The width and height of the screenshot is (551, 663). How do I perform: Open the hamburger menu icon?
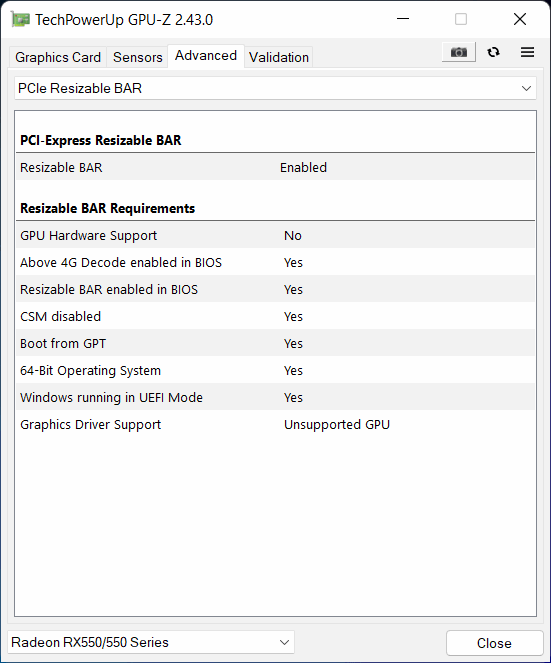527,52
